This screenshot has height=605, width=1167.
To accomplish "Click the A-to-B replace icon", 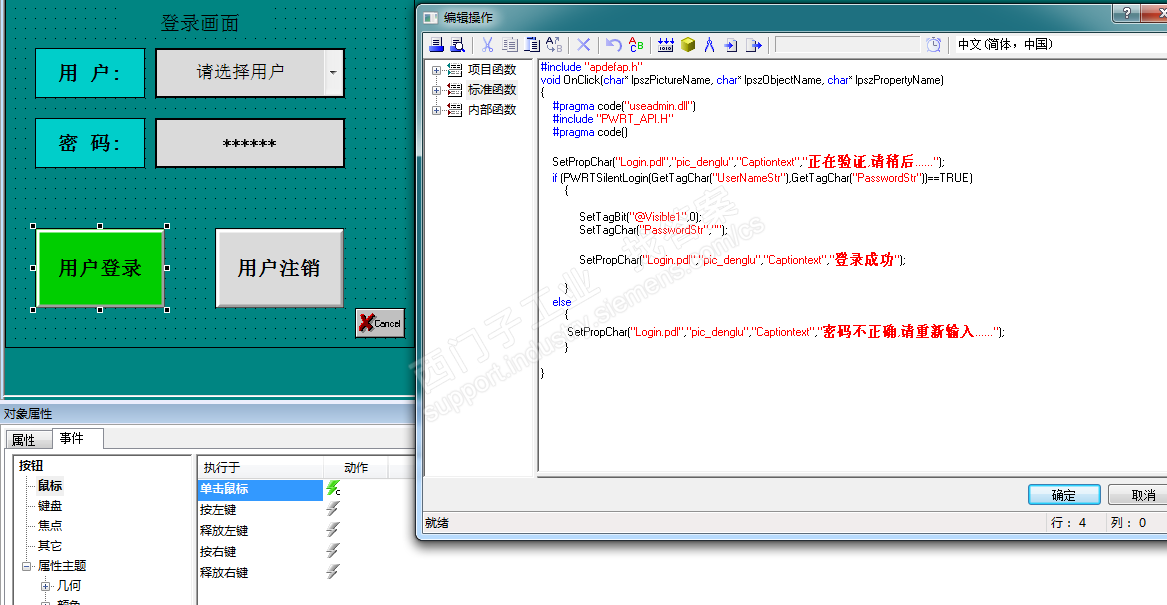I will pos(554,45).
